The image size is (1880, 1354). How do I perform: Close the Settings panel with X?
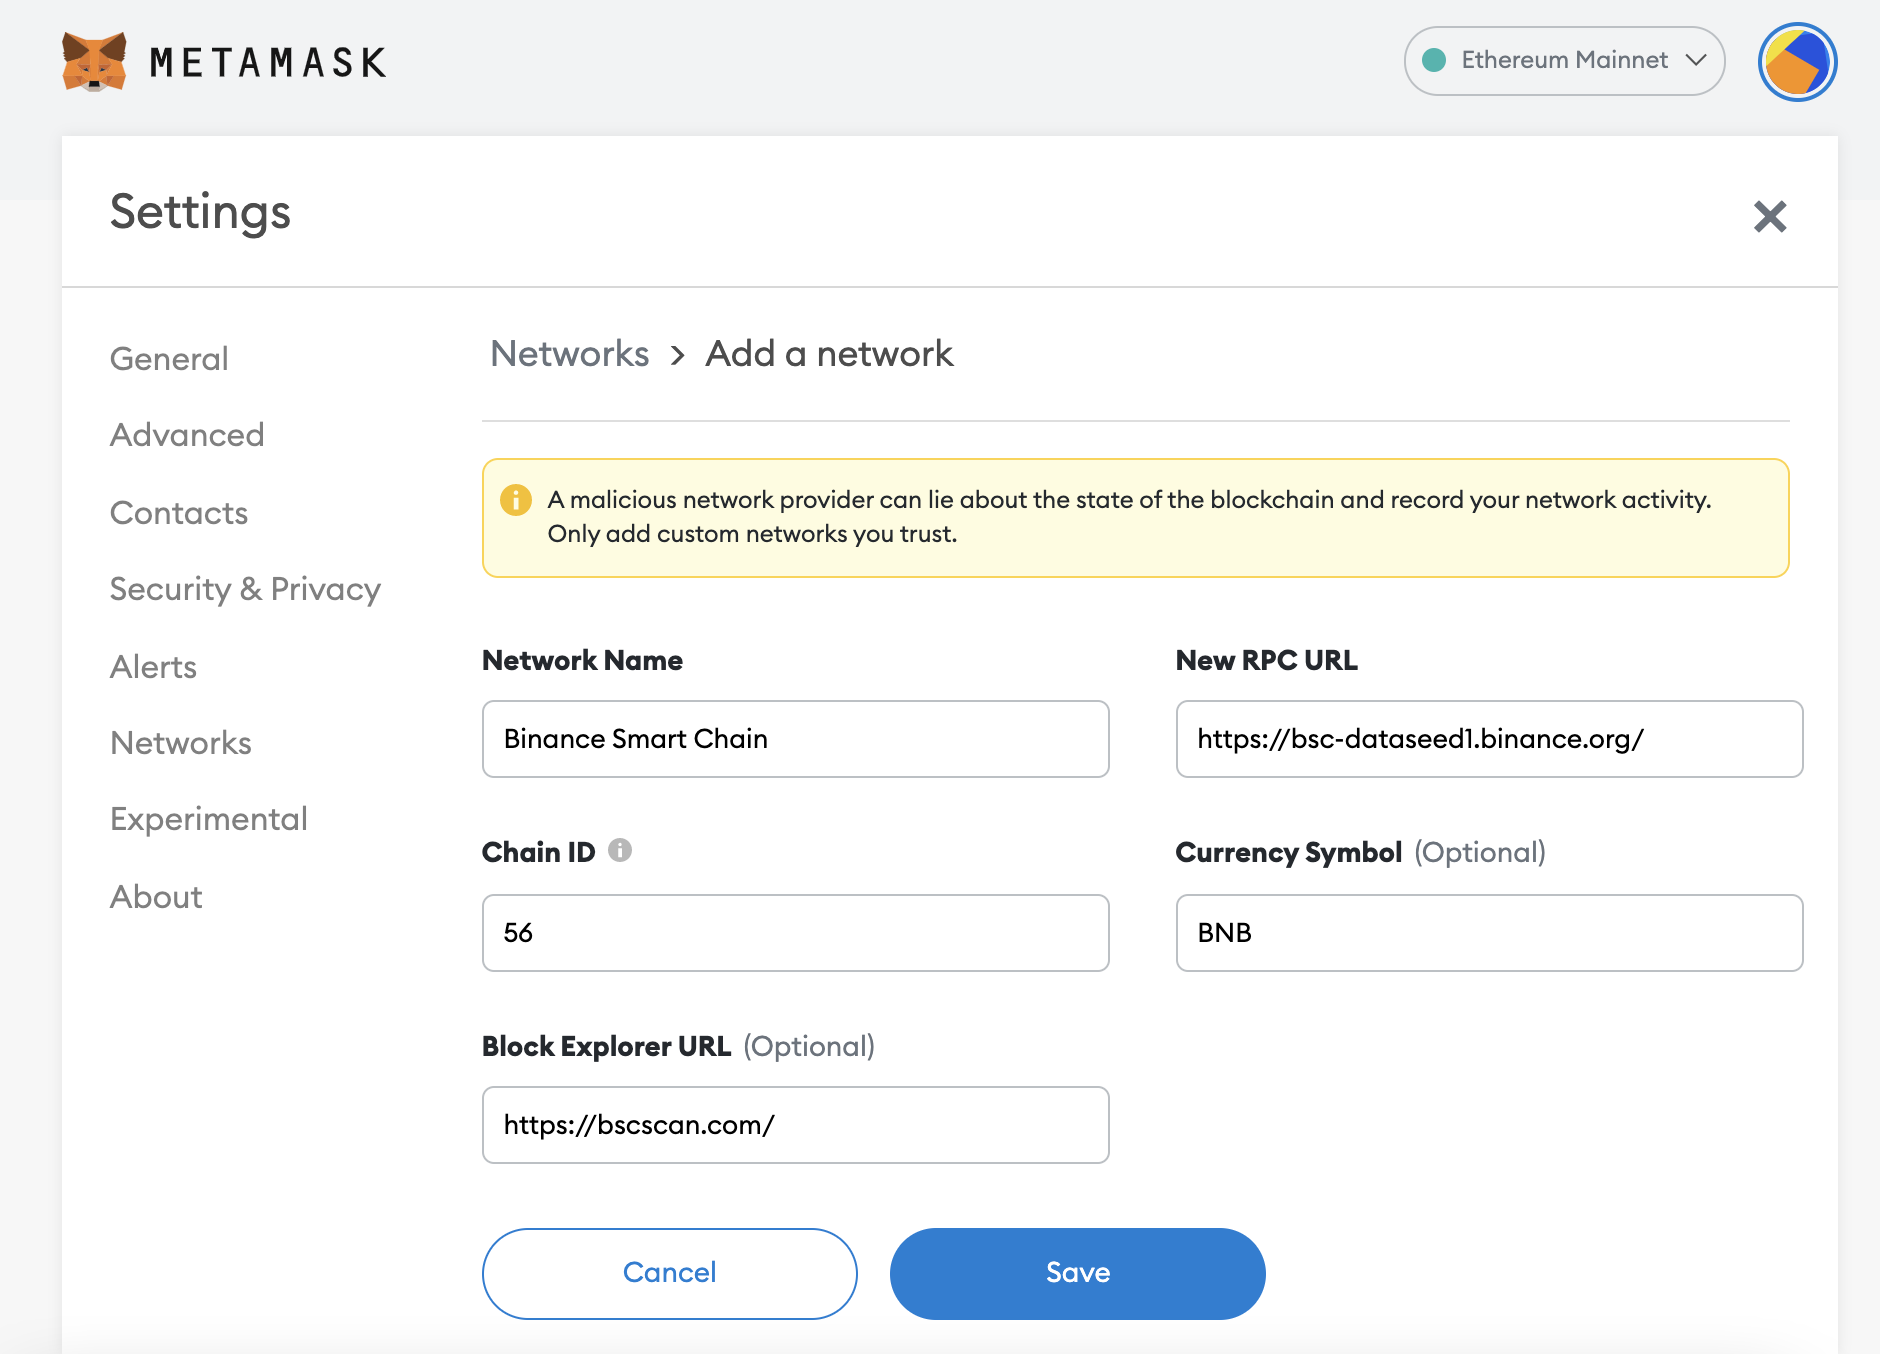pyautogui.click(x=1769, y=216)
